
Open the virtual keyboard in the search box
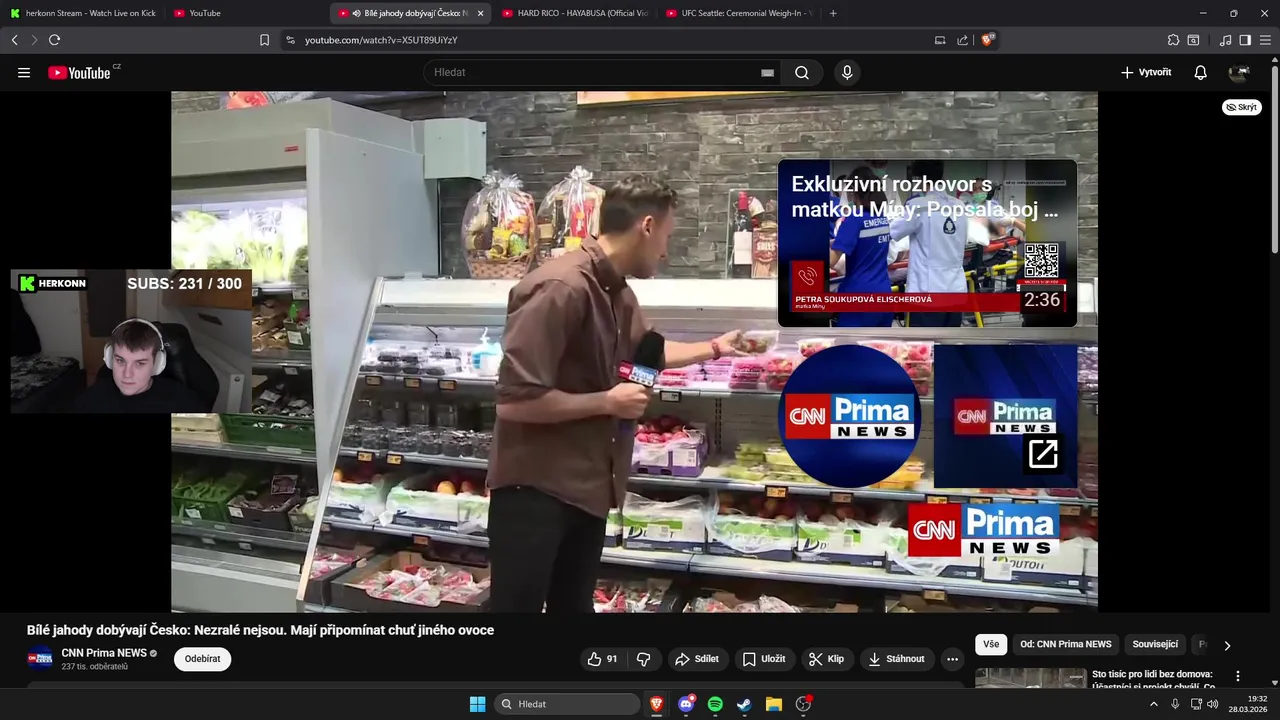pyautogui.click(x=767, y=73)
